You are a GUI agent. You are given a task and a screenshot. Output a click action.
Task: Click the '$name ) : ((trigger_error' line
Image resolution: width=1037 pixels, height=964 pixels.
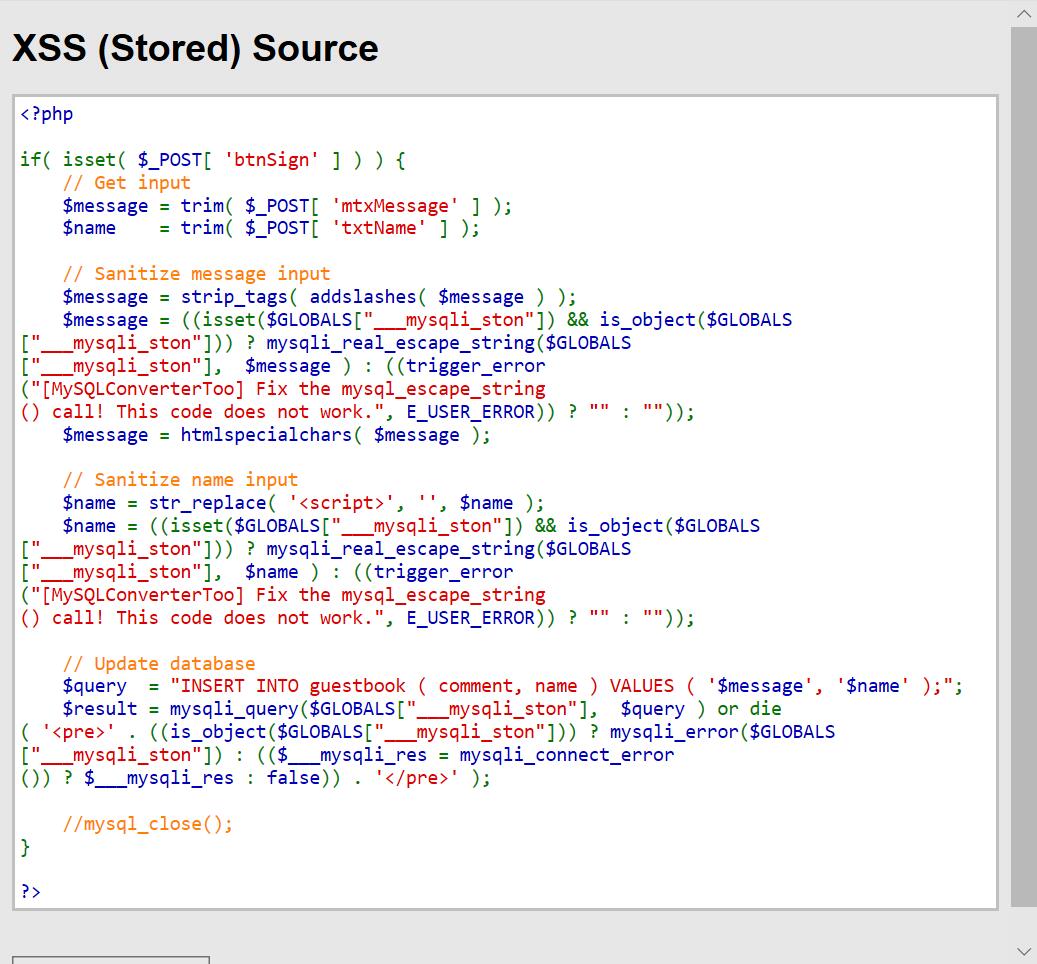(x=267, y=572)
